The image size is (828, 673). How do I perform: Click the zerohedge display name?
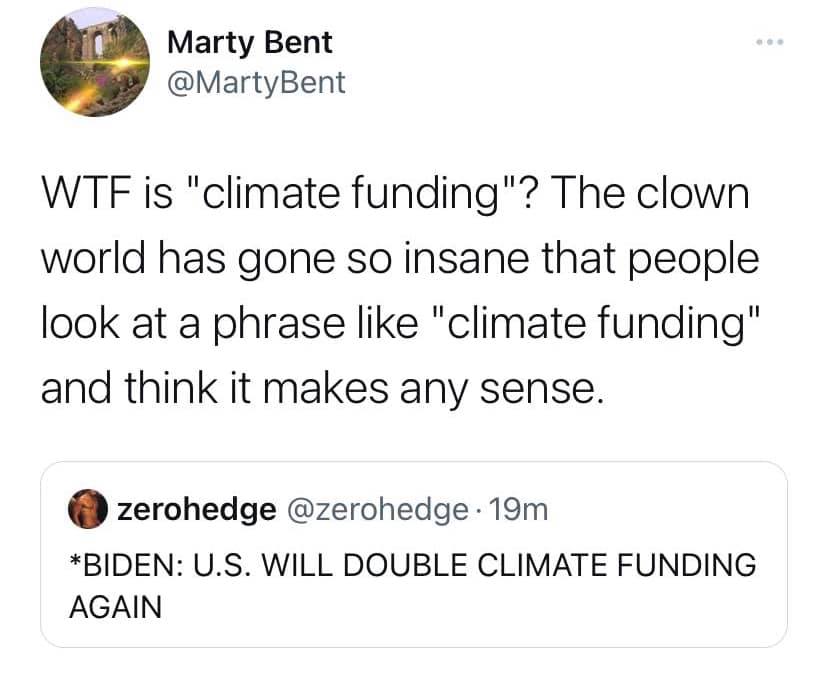[196, 510]
